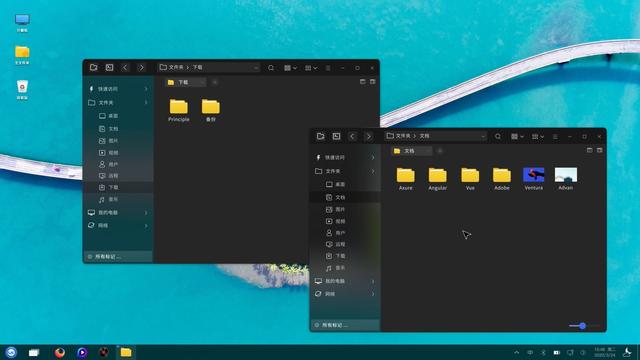Screen dimensions: 640x360
Task: Select the Azure folder
Action: click(x=405, y=179)
